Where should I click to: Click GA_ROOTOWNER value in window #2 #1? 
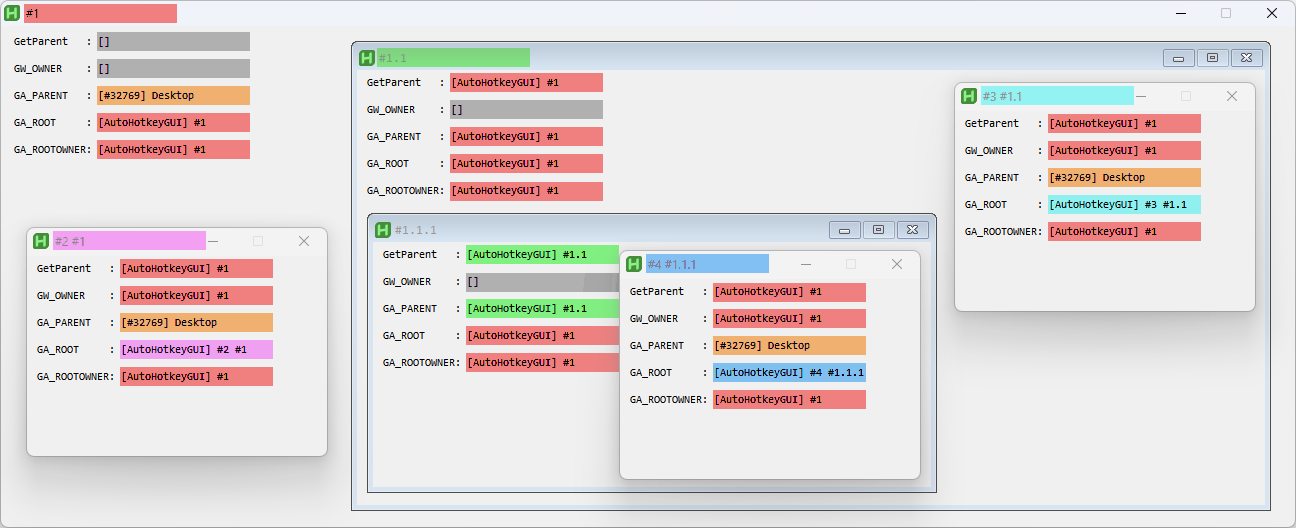point(196,377)
